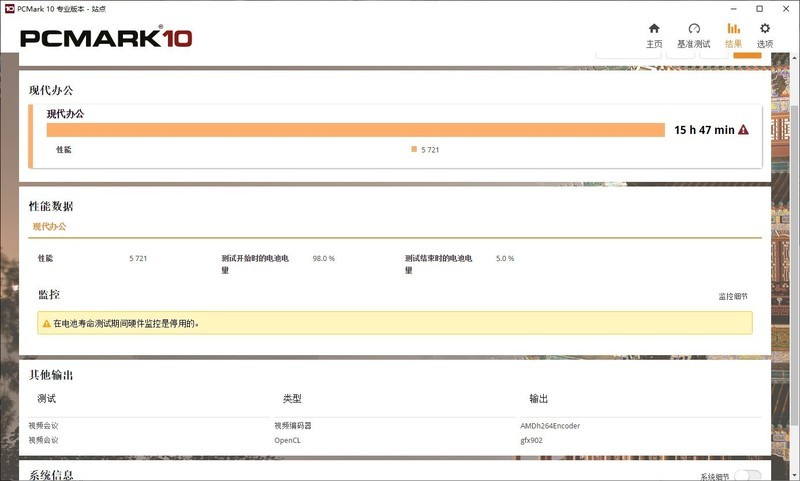Click the 测试 column header
The image size is (800, 481).
46,398
